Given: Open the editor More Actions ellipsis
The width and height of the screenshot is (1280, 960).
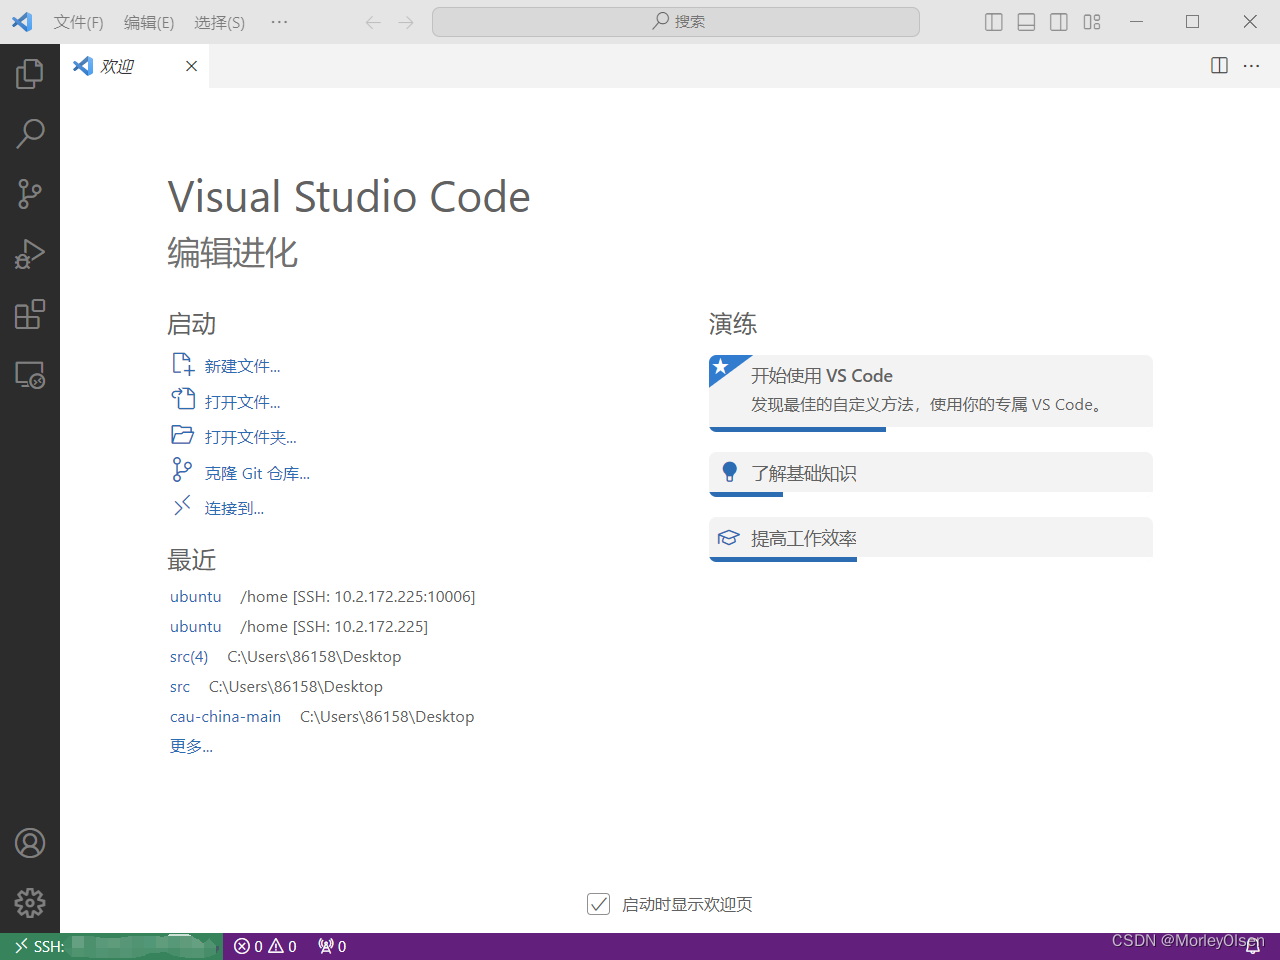Looking at the screenshot, I should (1251, 65).
